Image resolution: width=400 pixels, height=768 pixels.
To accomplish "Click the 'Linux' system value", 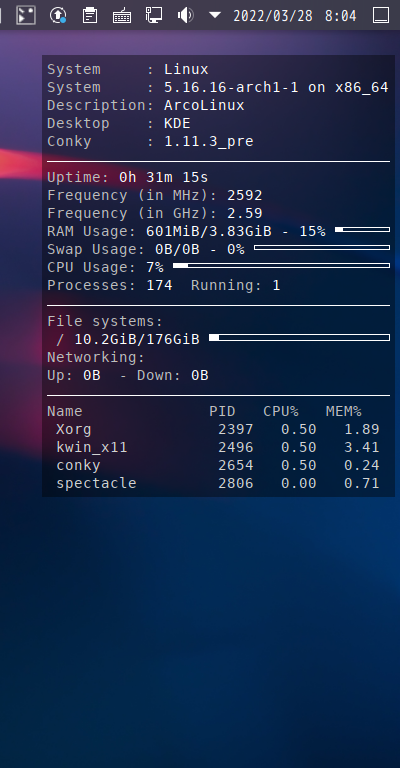I will coord(186,70).
